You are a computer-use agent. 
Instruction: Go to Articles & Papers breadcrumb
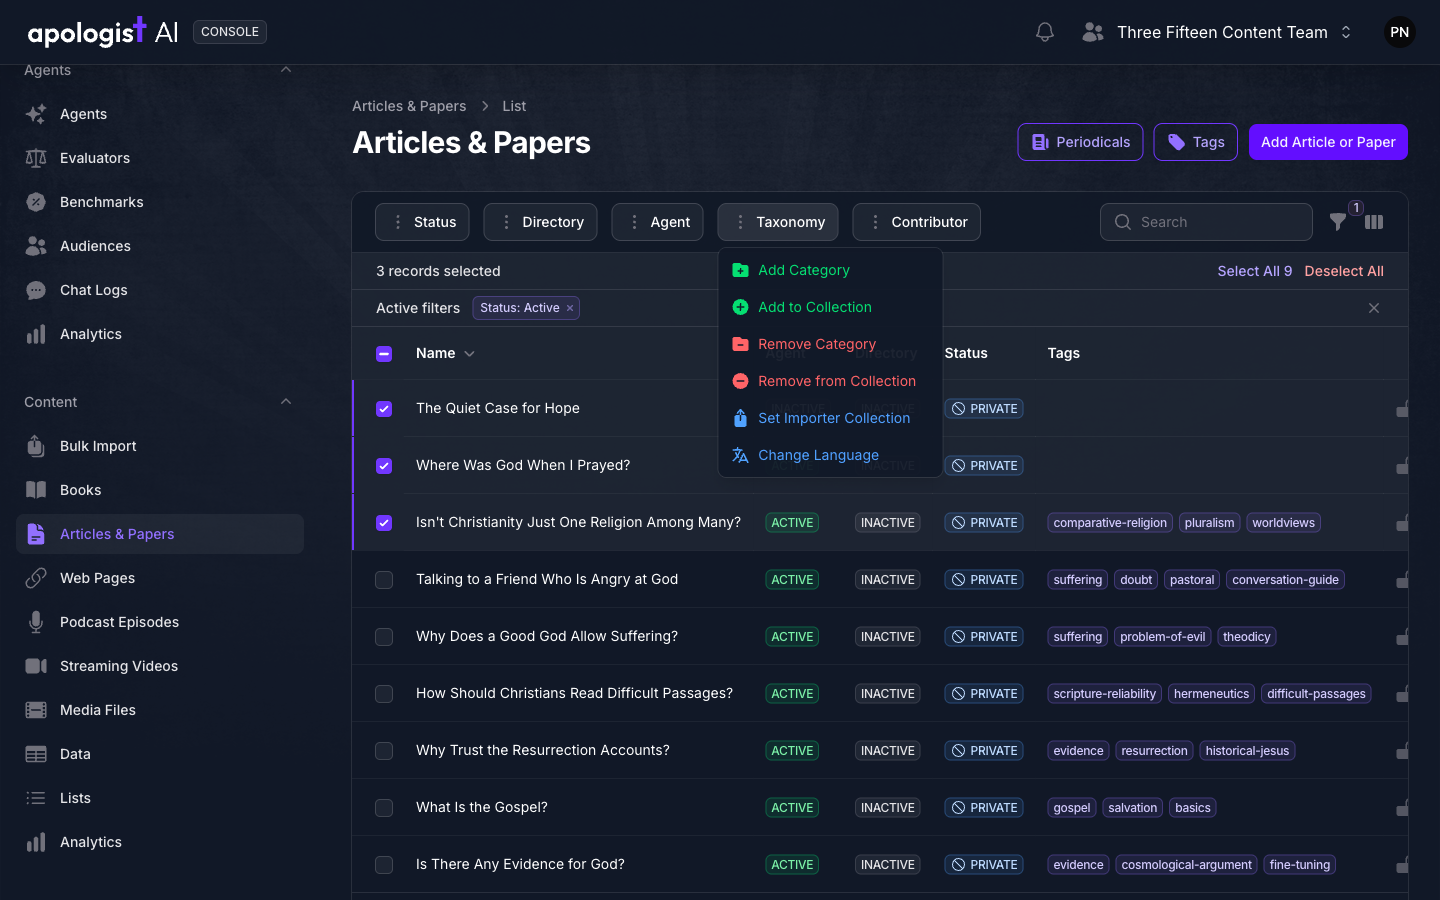[409, 106]
